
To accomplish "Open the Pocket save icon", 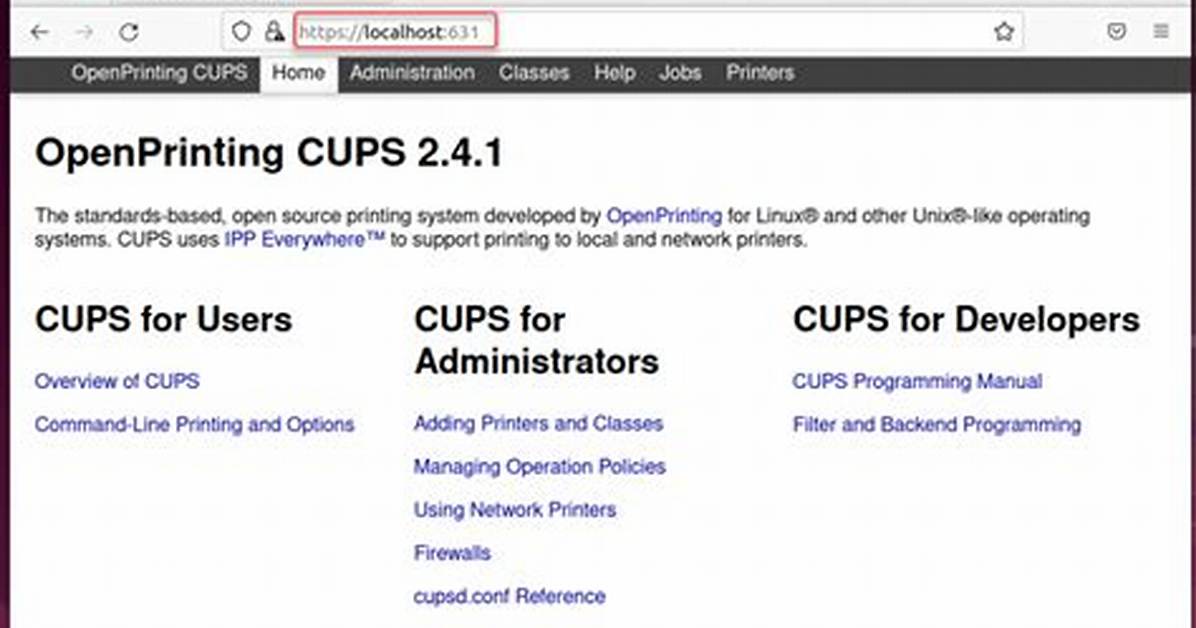I will pos(1116,31).
